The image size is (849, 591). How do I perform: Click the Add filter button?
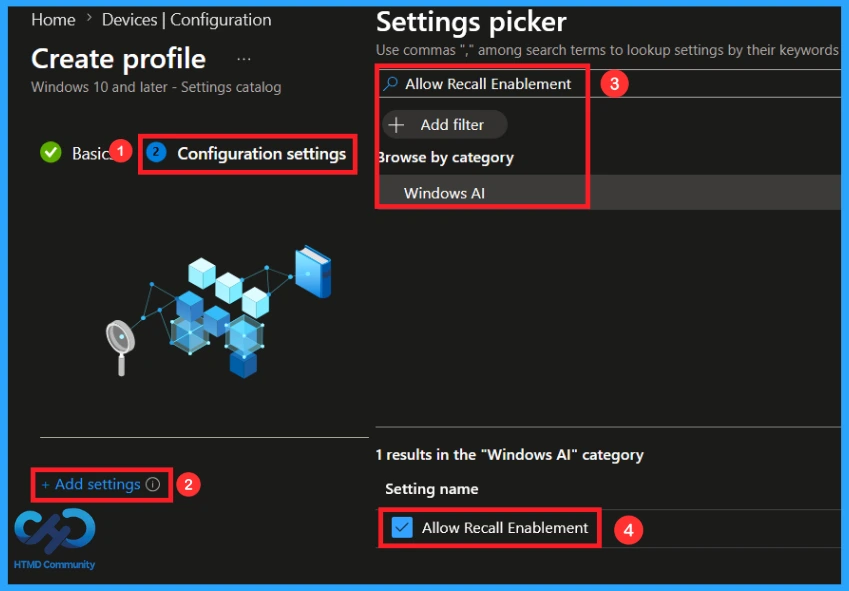(x=445, y=124)
